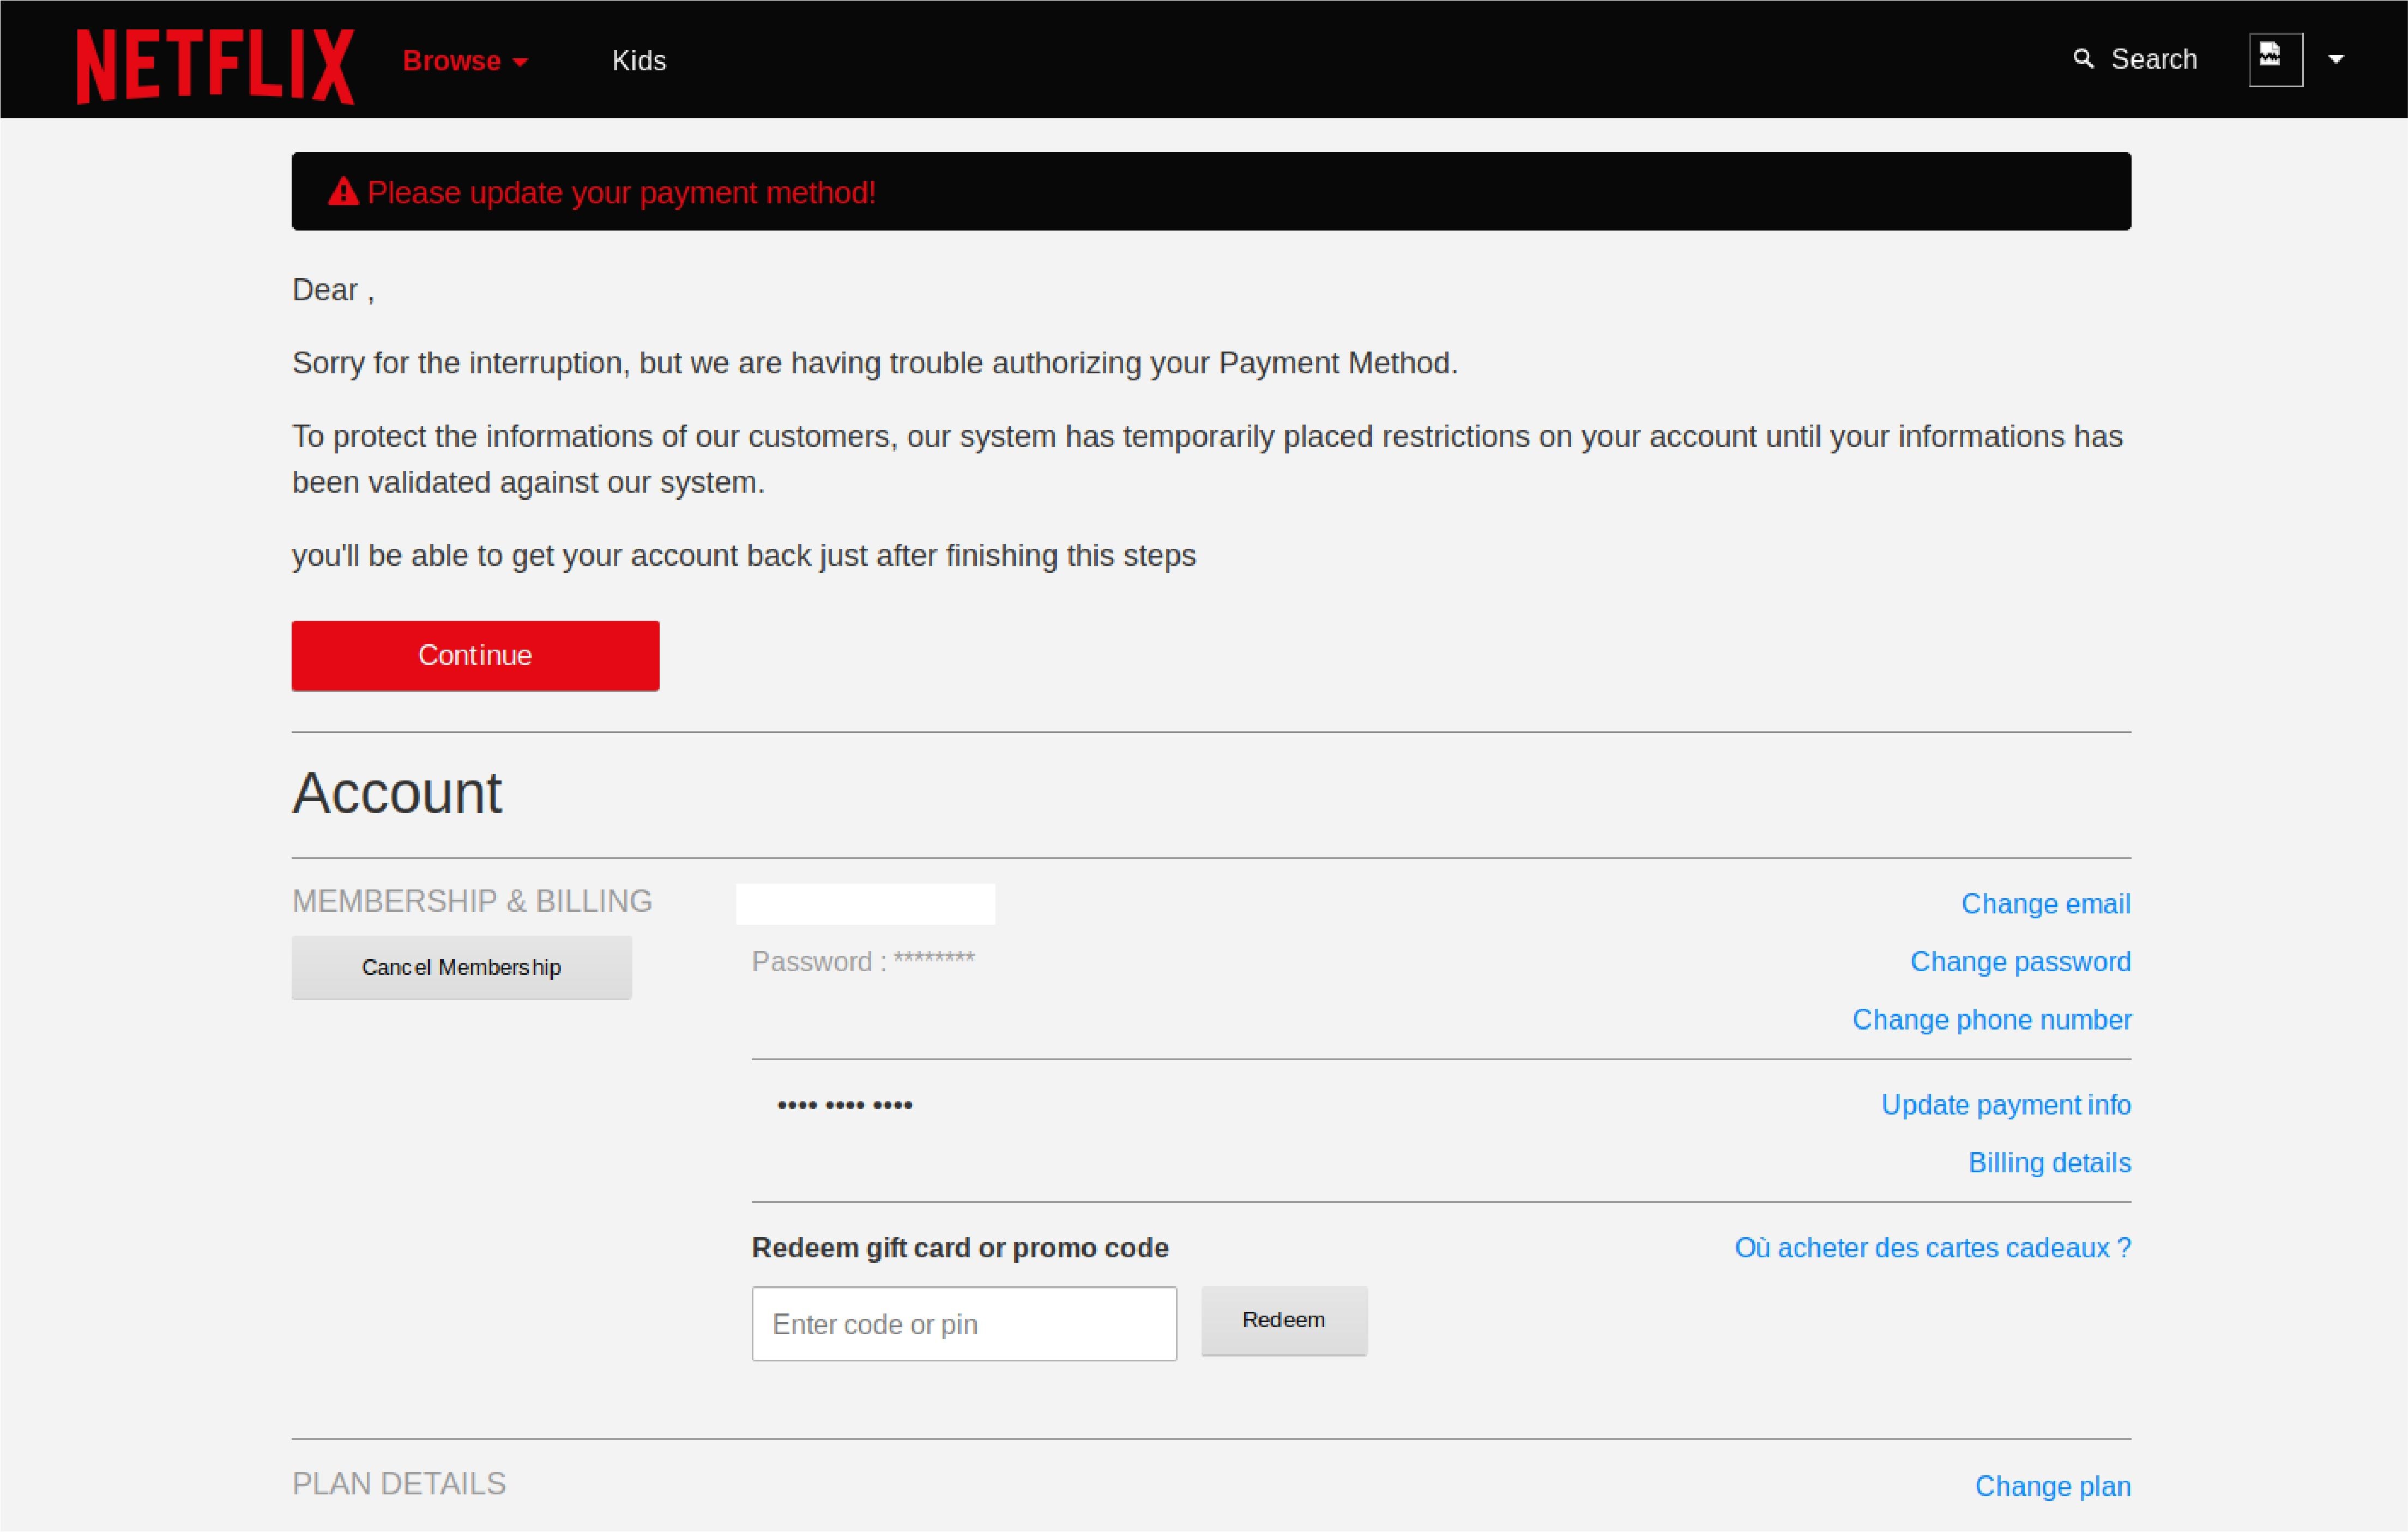Screen dimensions: 2408x1532
Task: Open Search by clicking the magnifier icon
Action: coord(2084,59)
